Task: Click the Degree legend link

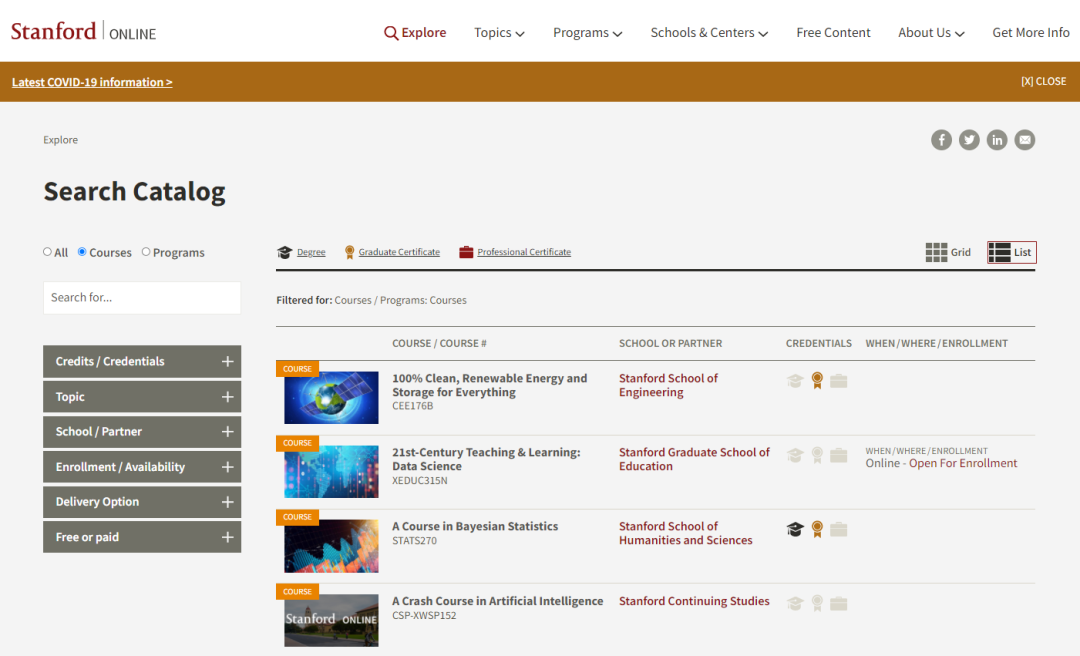Action: click(311, 252)
